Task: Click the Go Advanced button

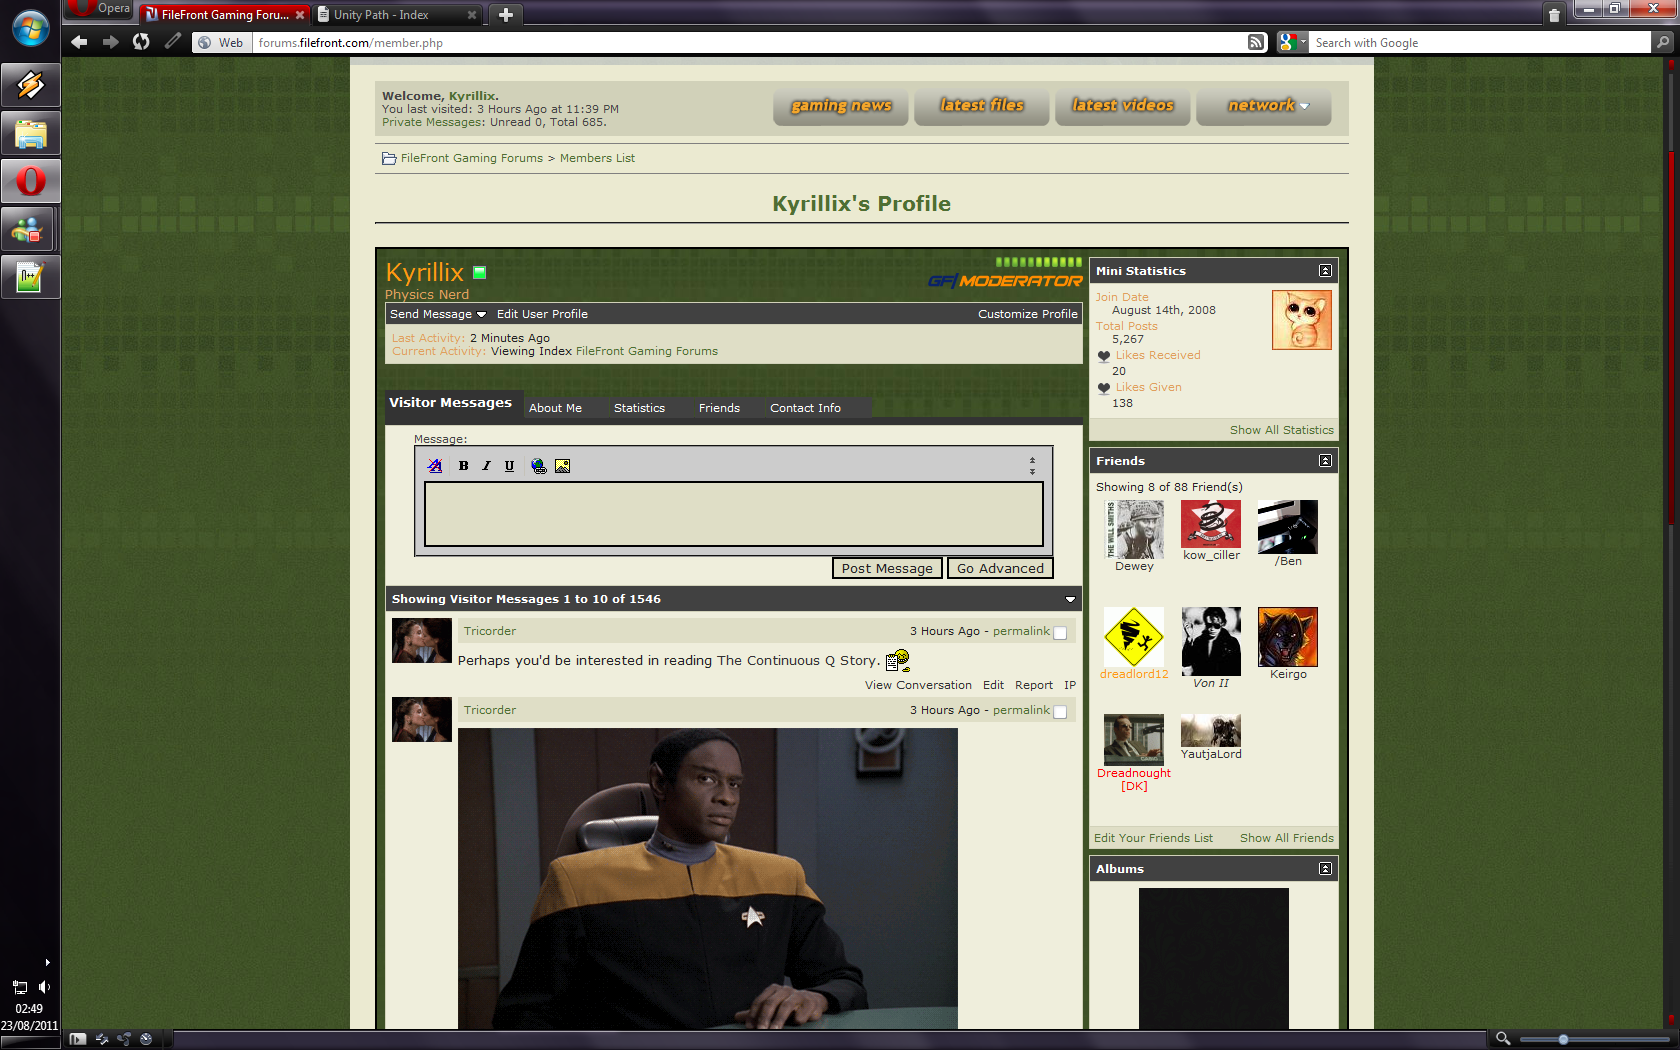Action: (x=1000, y=568)
